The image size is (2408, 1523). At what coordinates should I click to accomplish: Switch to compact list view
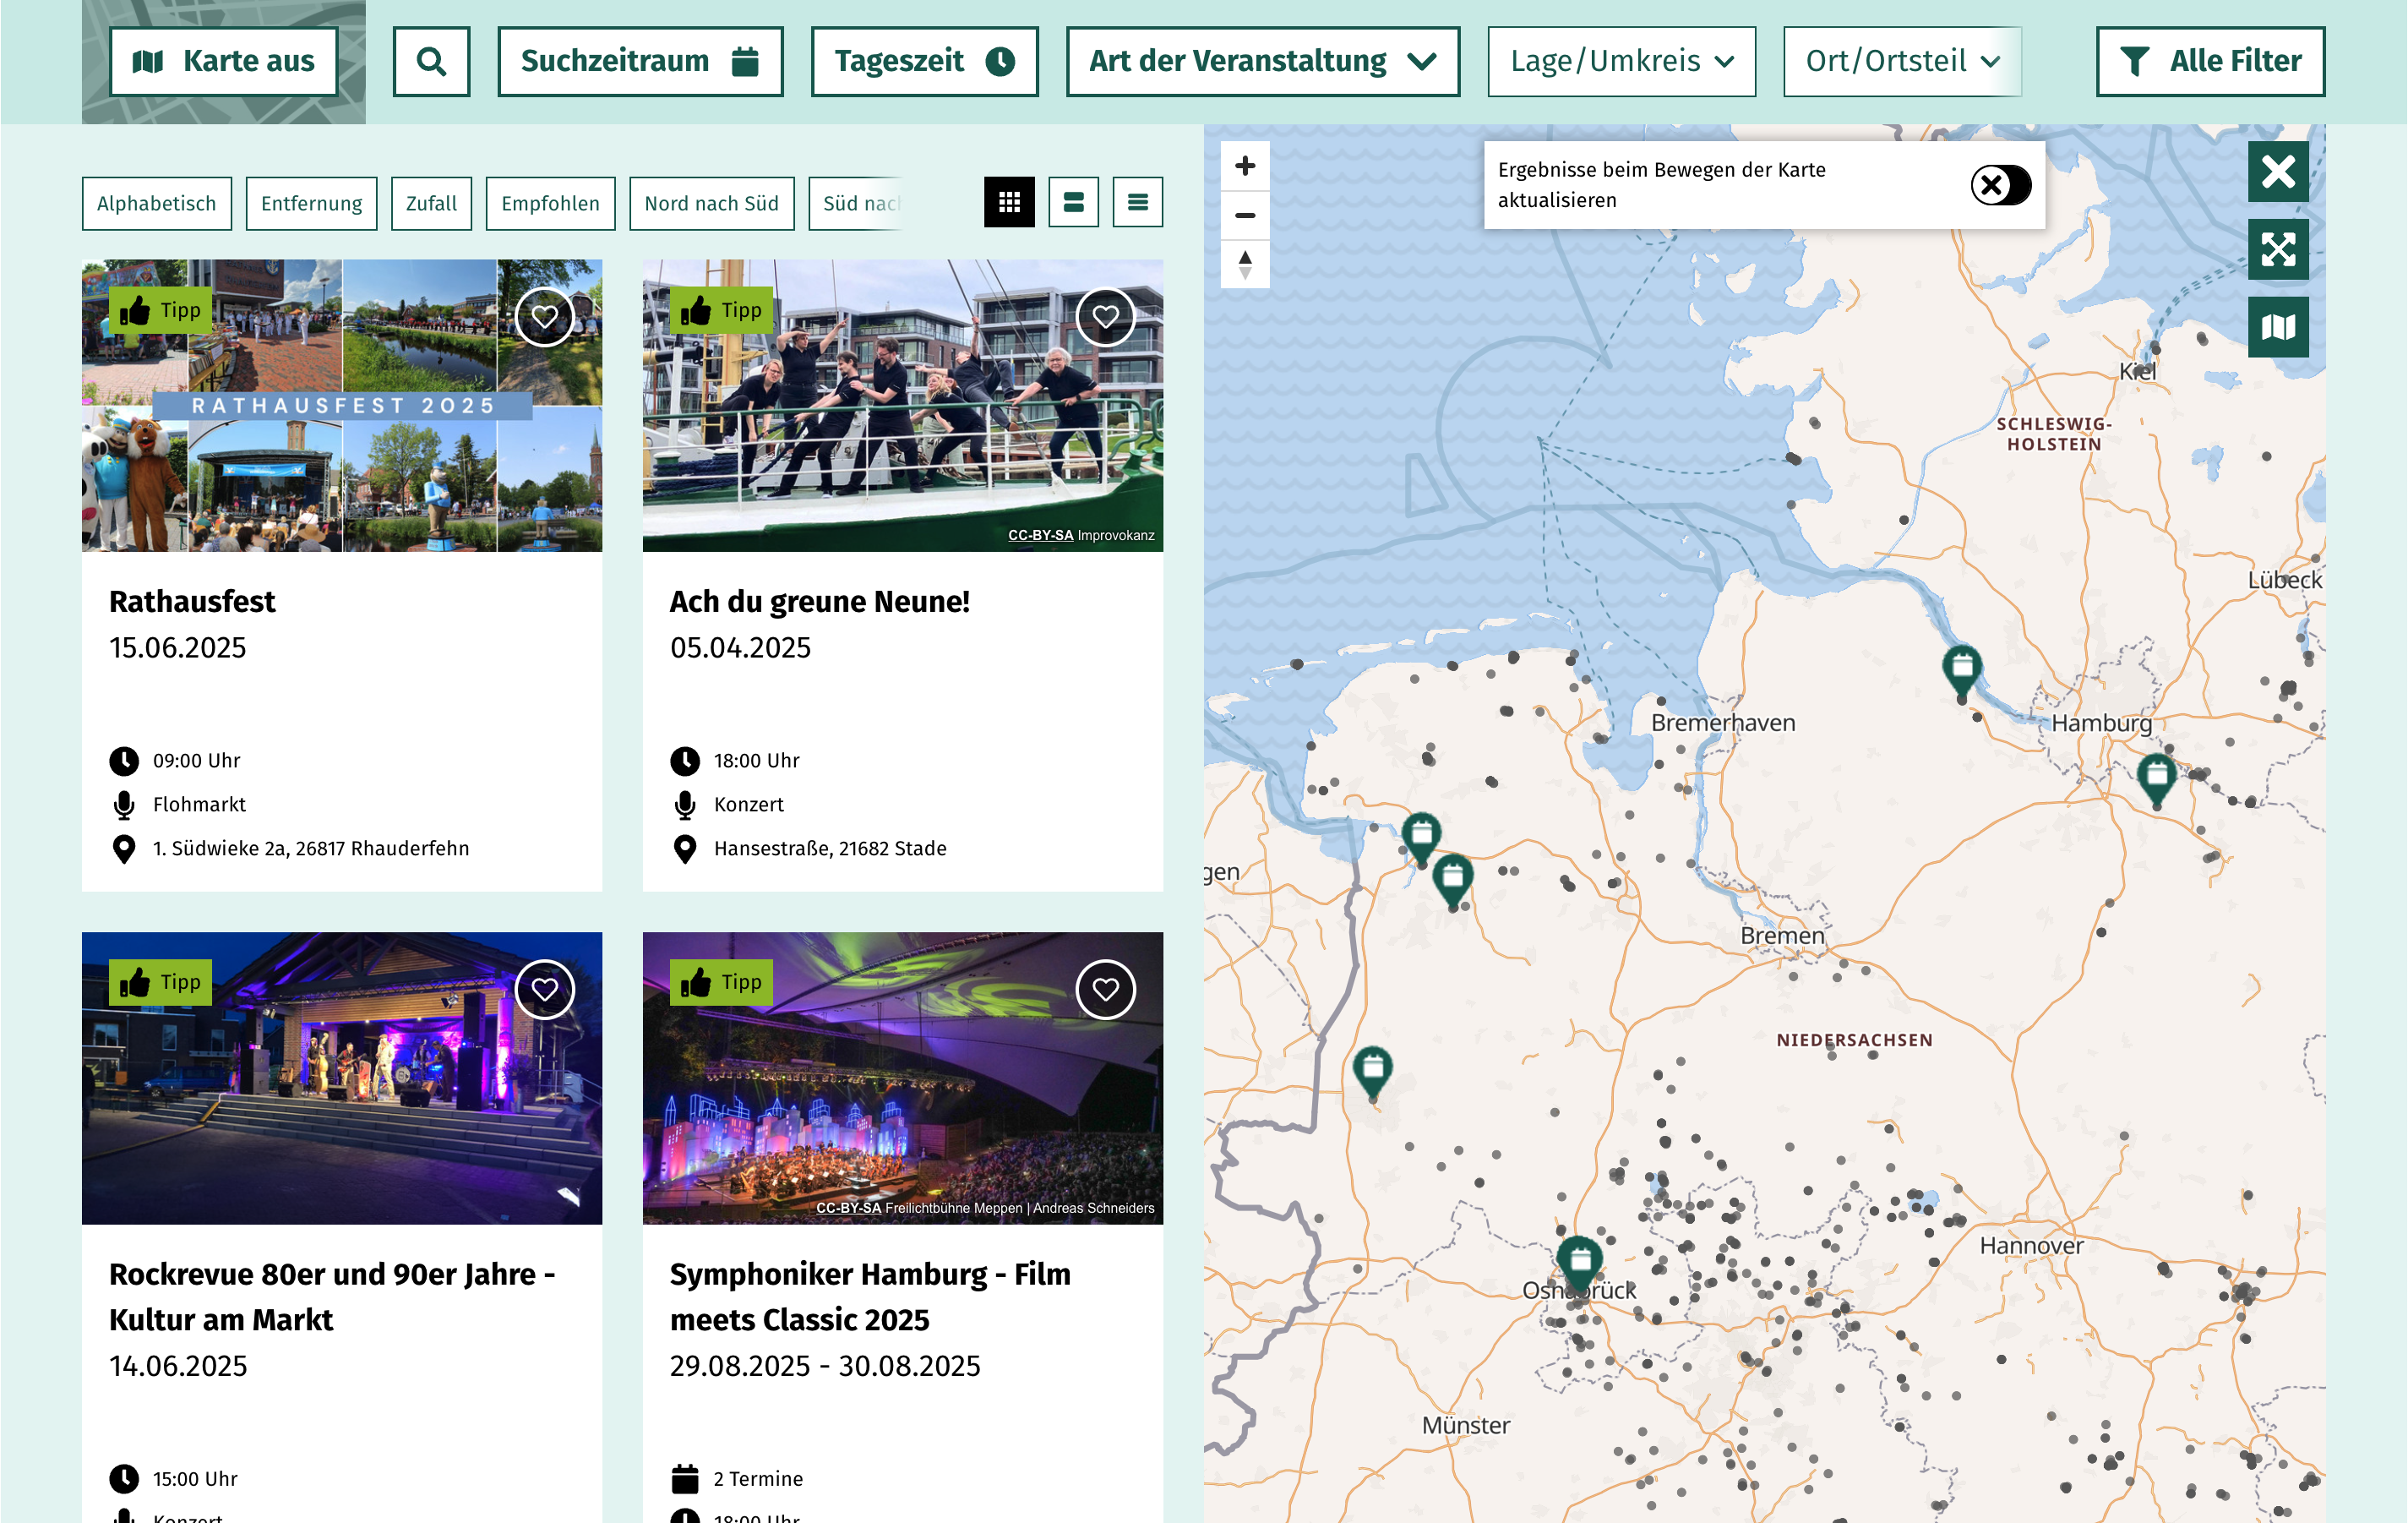[x=1137, y=202]
